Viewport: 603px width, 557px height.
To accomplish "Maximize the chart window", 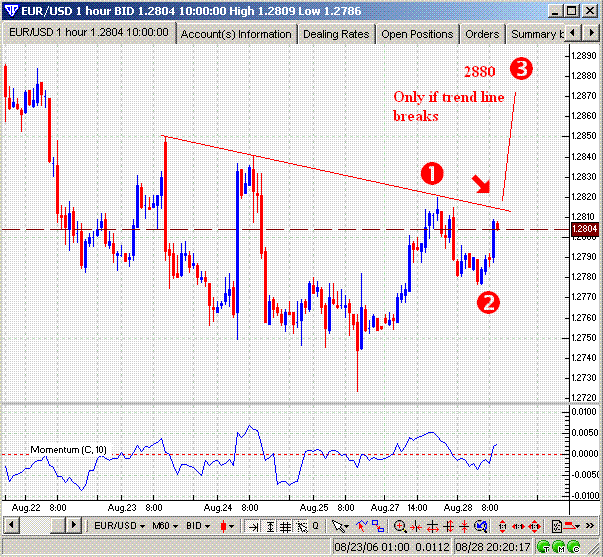I will coord(571,11).
